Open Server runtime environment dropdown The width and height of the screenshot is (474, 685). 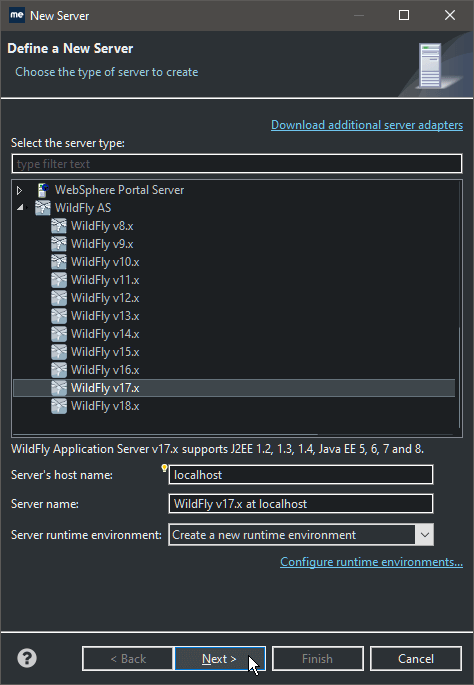tap(424, 535)
